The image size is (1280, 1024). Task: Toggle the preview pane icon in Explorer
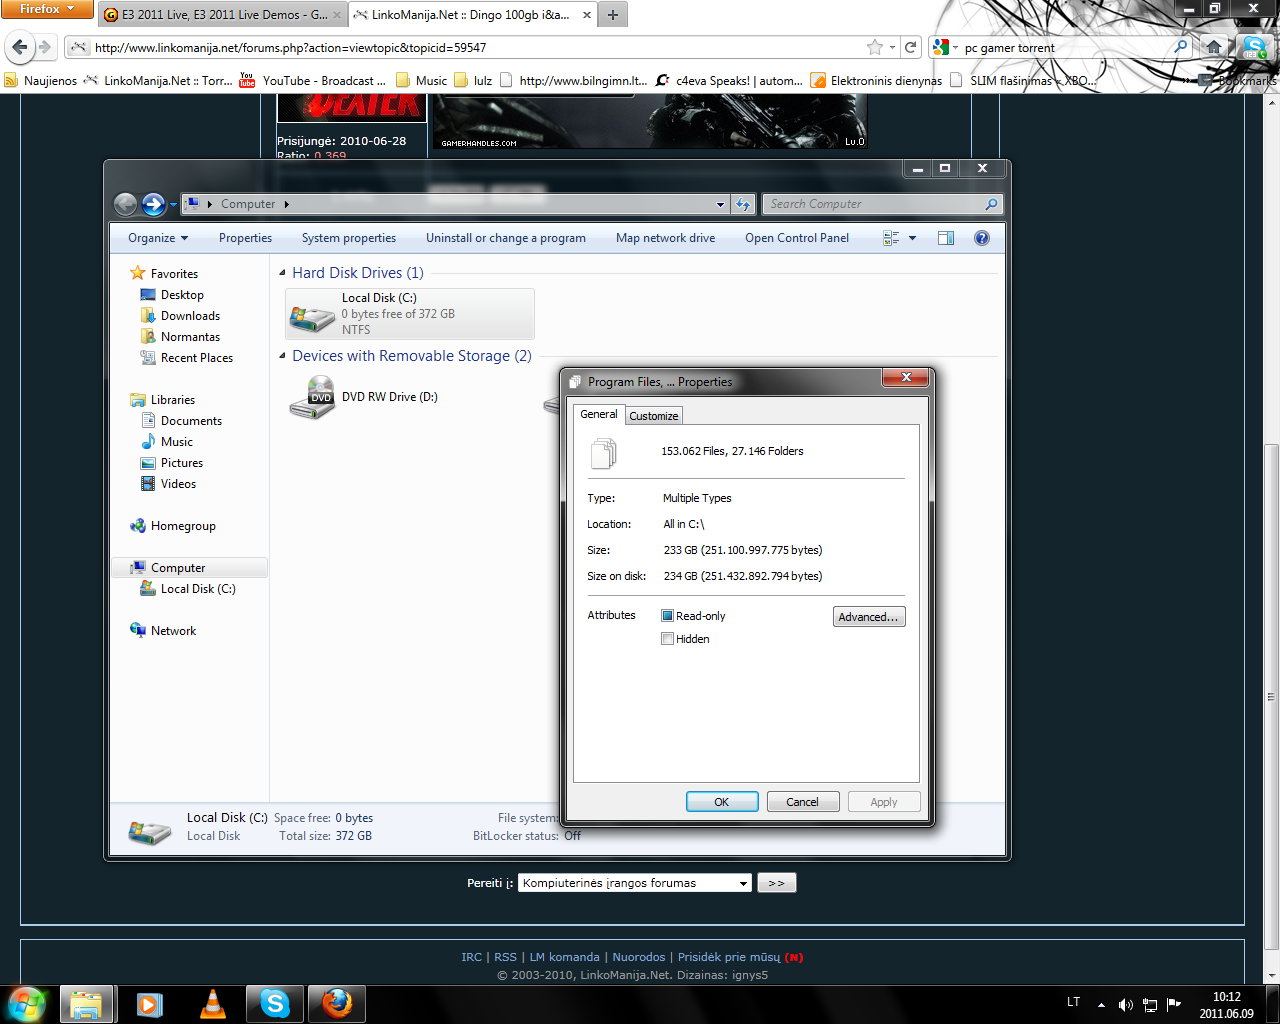pyautogui.click(x=946, y=238)
